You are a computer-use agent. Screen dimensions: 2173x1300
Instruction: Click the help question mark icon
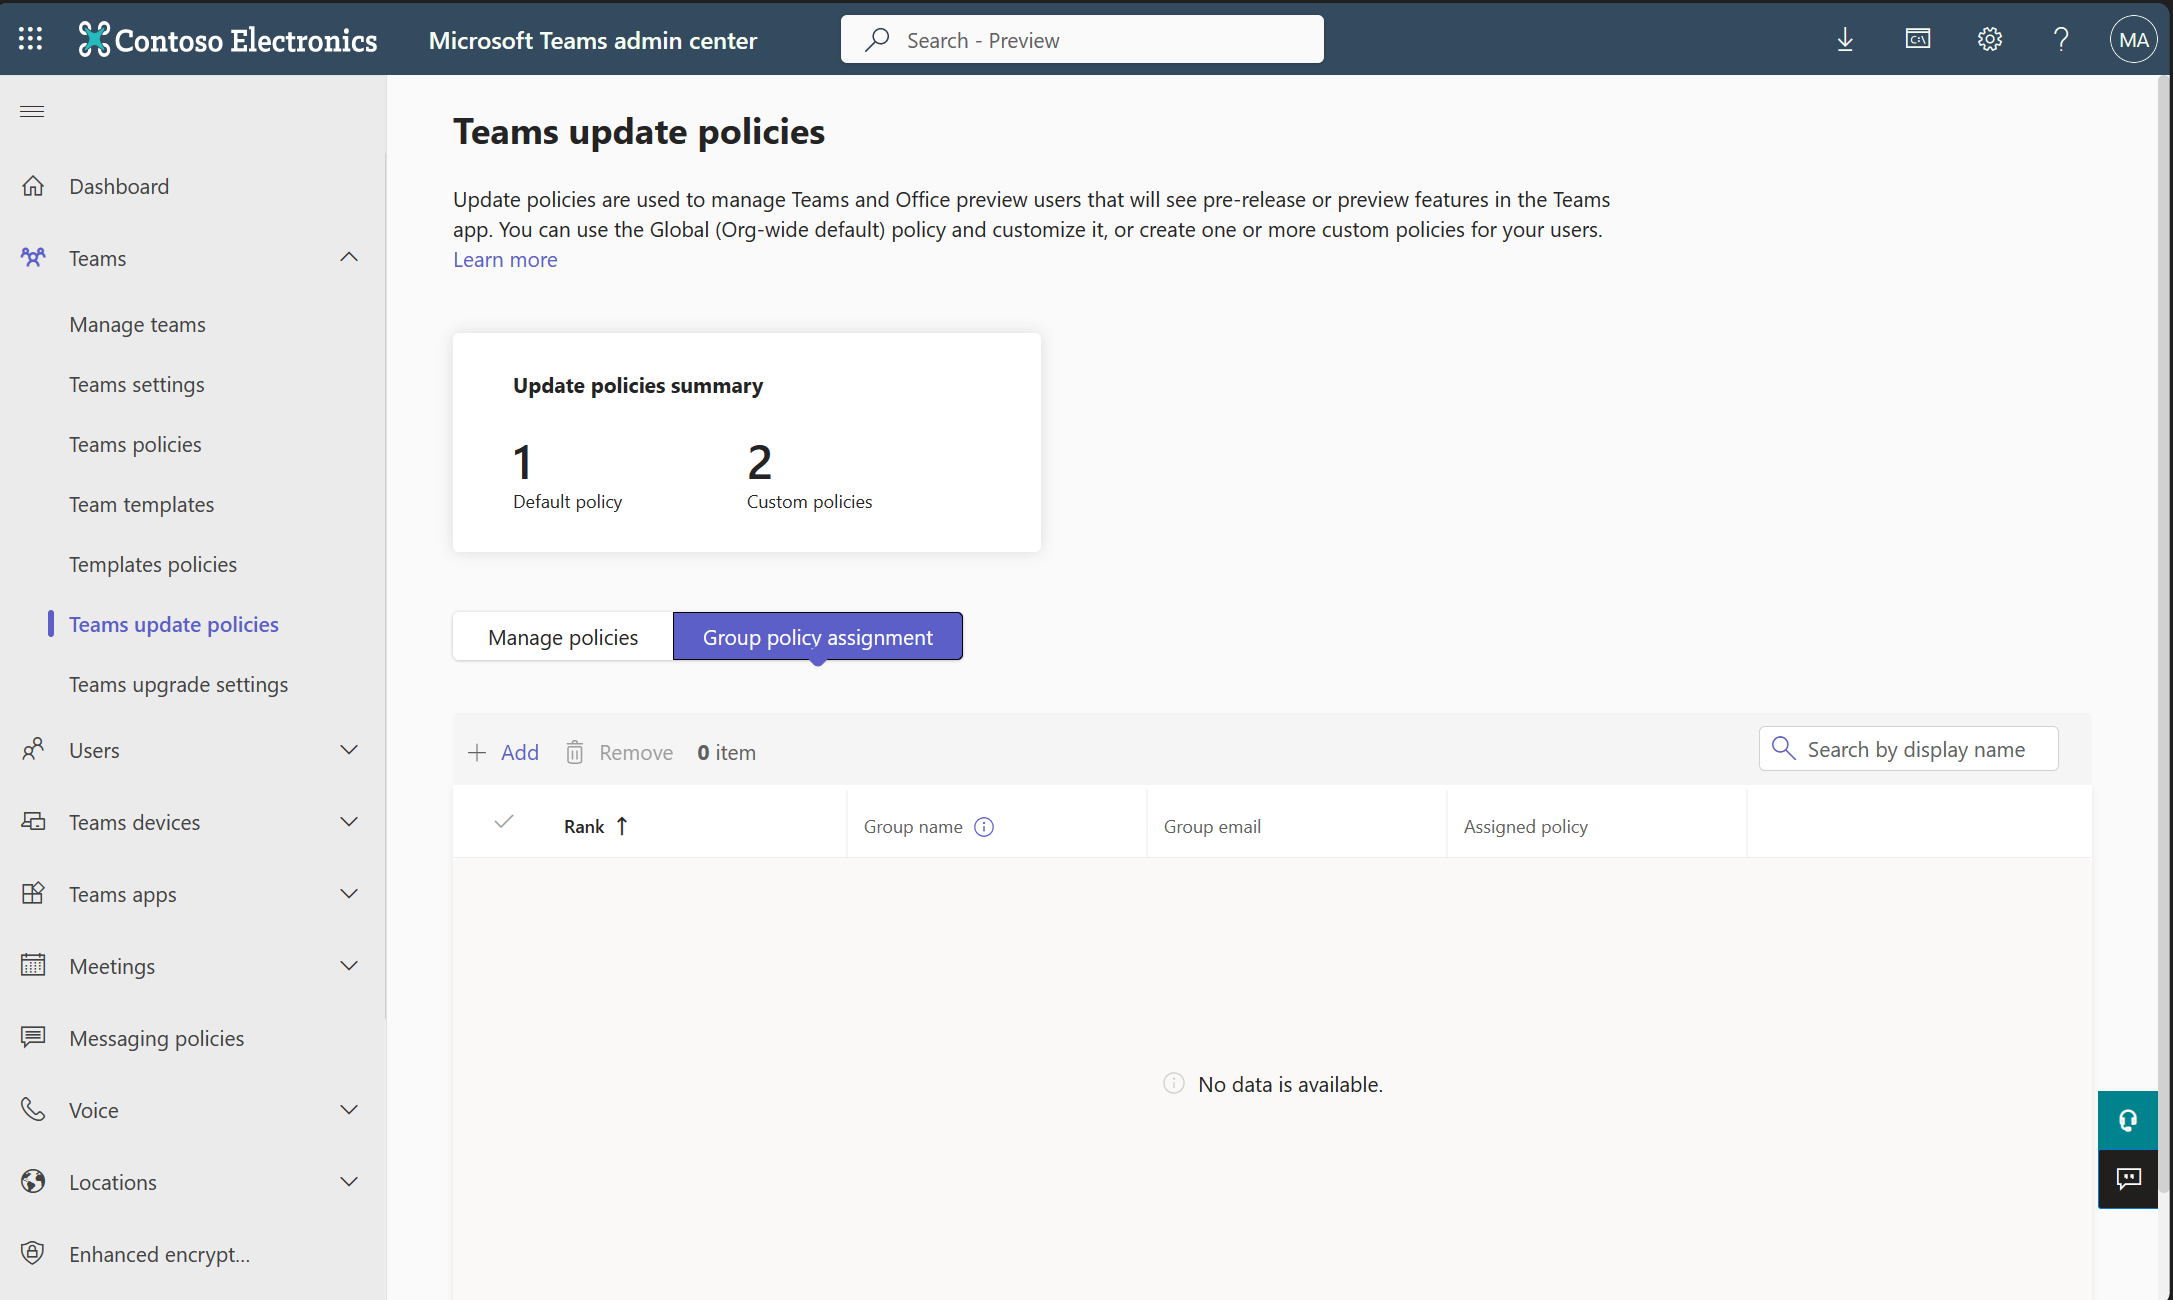[x=2061, y=40]
